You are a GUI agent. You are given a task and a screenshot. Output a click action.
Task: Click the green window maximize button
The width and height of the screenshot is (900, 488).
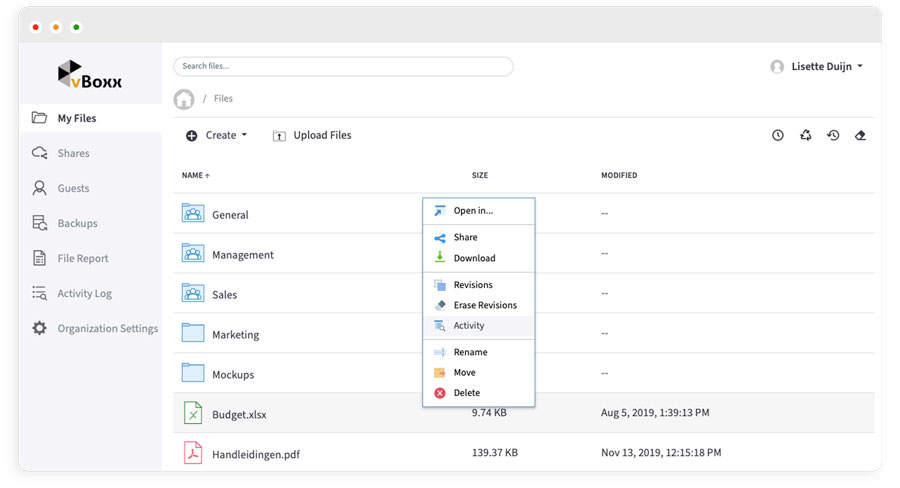click(x=76, y=27)
